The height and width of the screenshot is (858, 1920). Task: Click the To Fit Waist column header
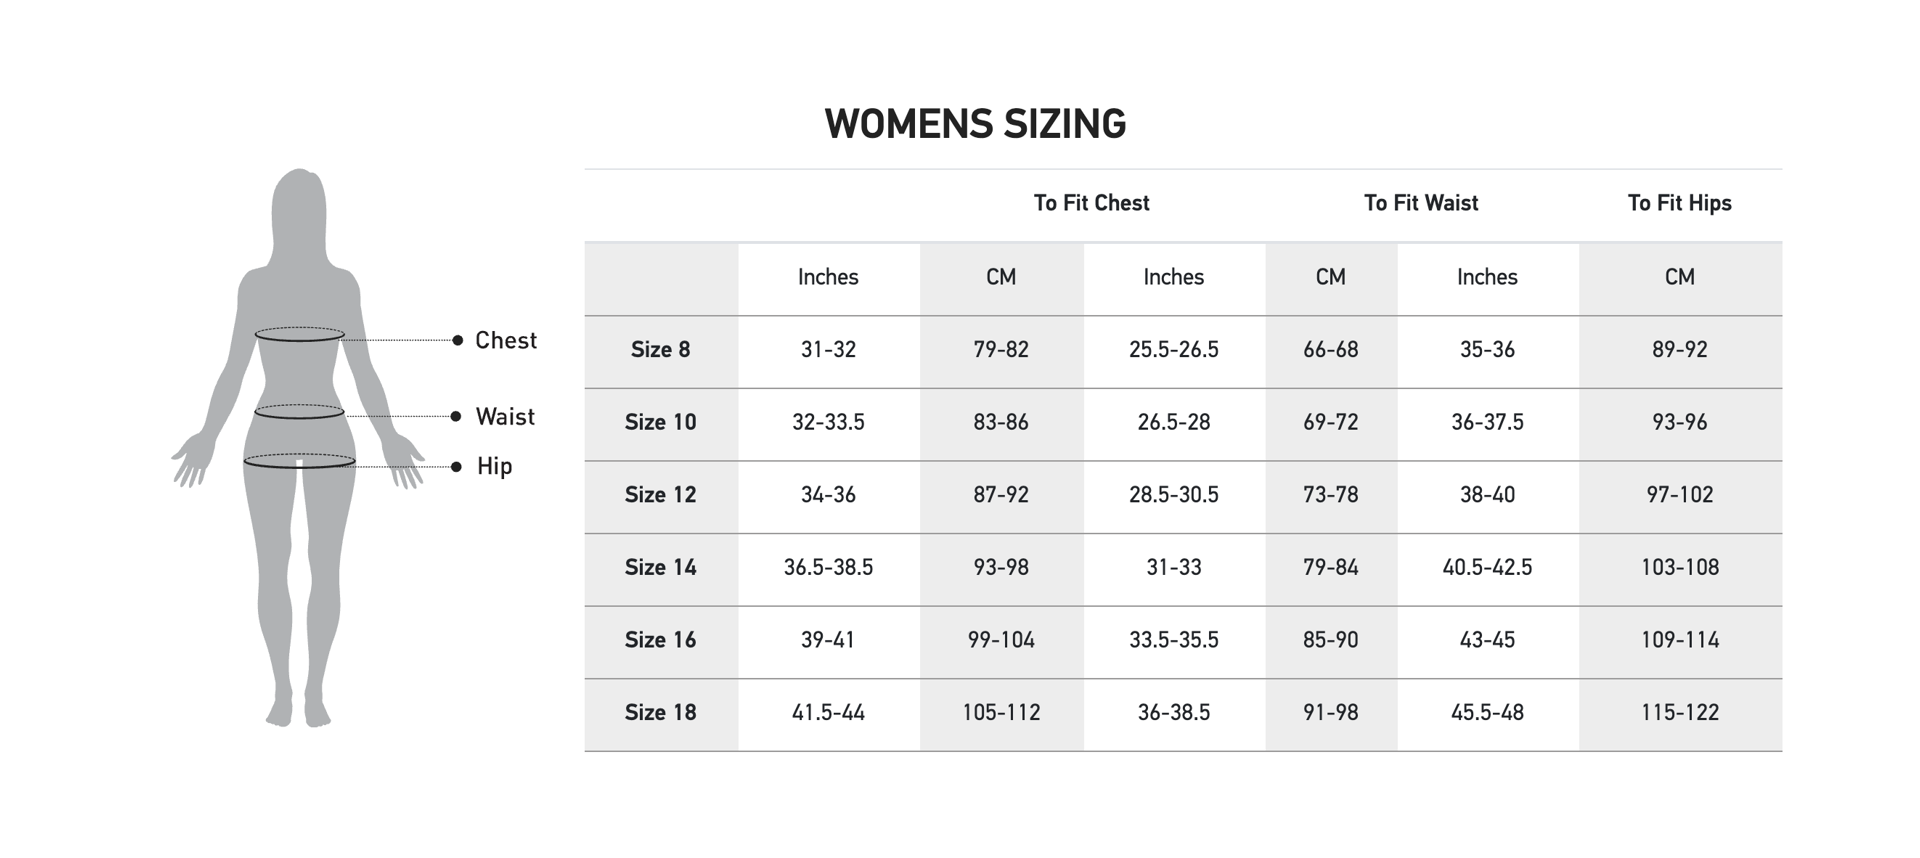click(1420, 203)
